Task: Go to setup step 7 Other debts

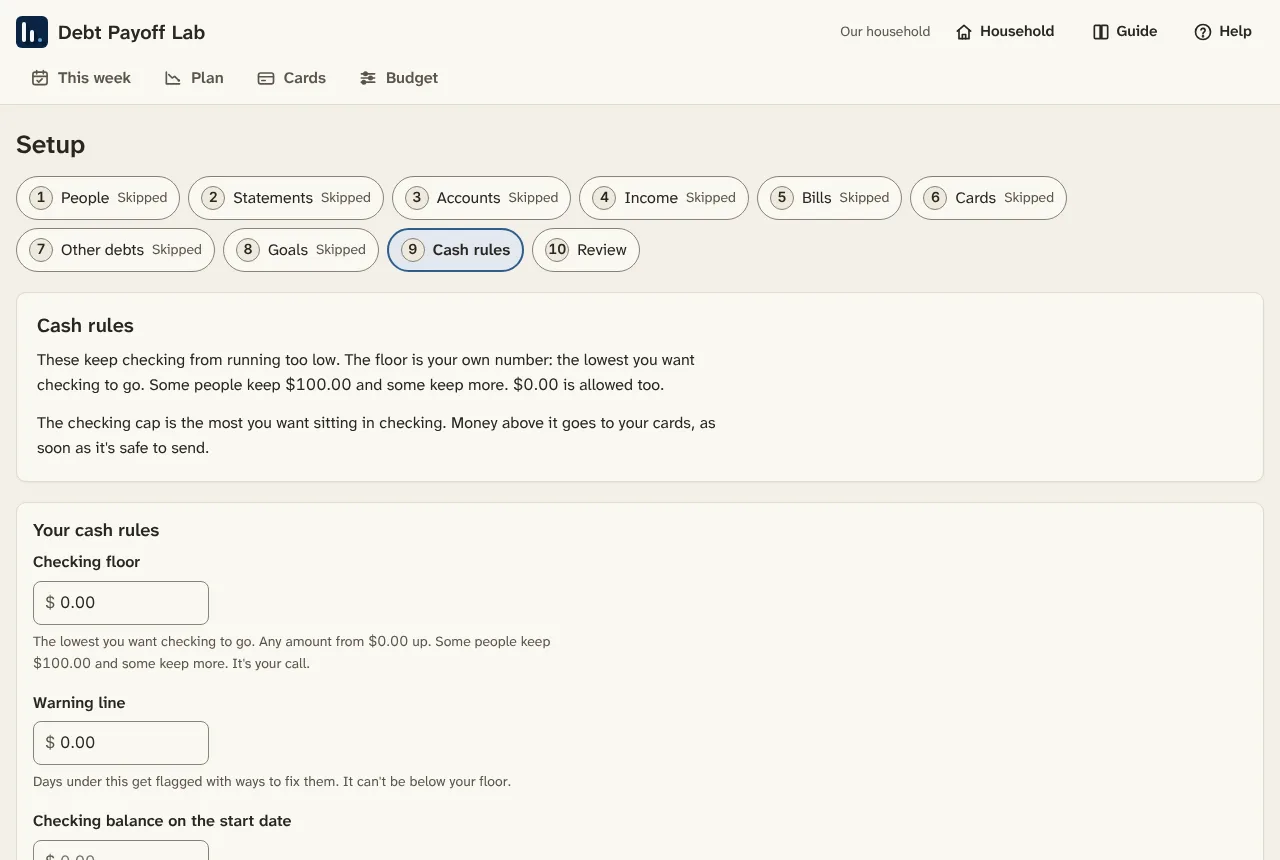Action: (115, 250)
